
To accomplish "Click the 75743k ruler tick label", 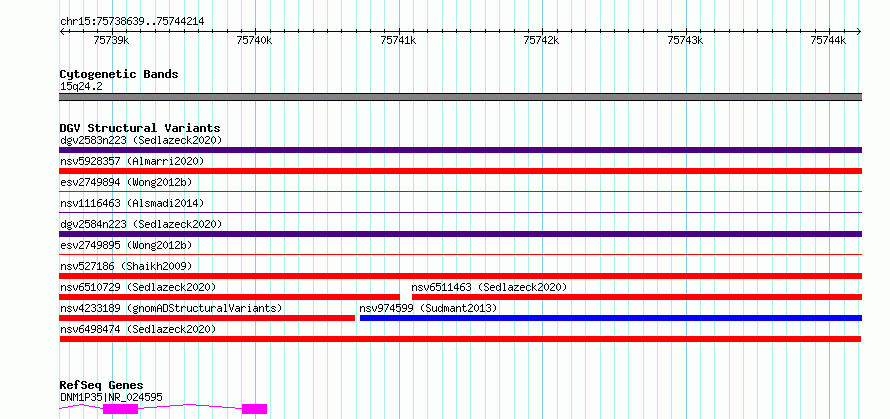I will pyautogui.click(x=686, y=40).
